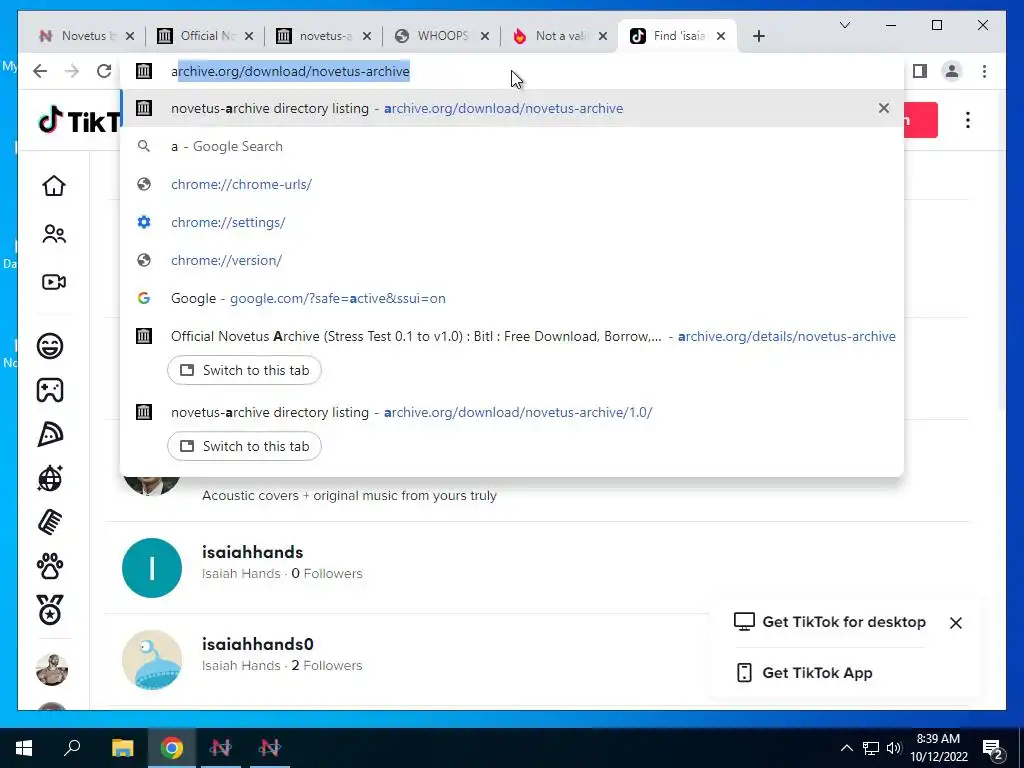Open suggested account avatar in sidebar
This screenshot has width=1024, height=768.
pos(52,669)
